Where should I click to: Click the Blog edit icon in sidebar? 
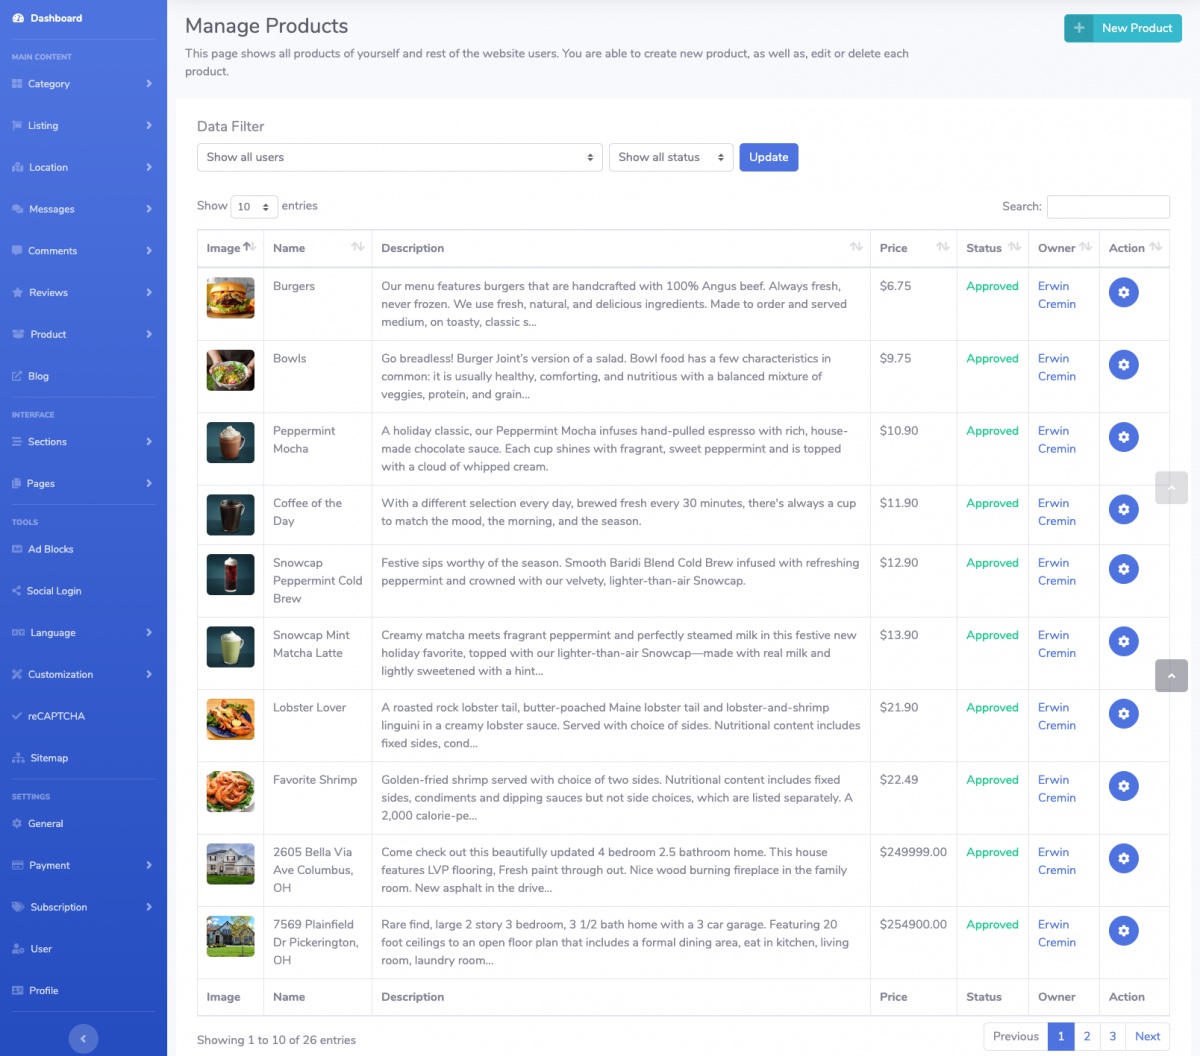17,376
